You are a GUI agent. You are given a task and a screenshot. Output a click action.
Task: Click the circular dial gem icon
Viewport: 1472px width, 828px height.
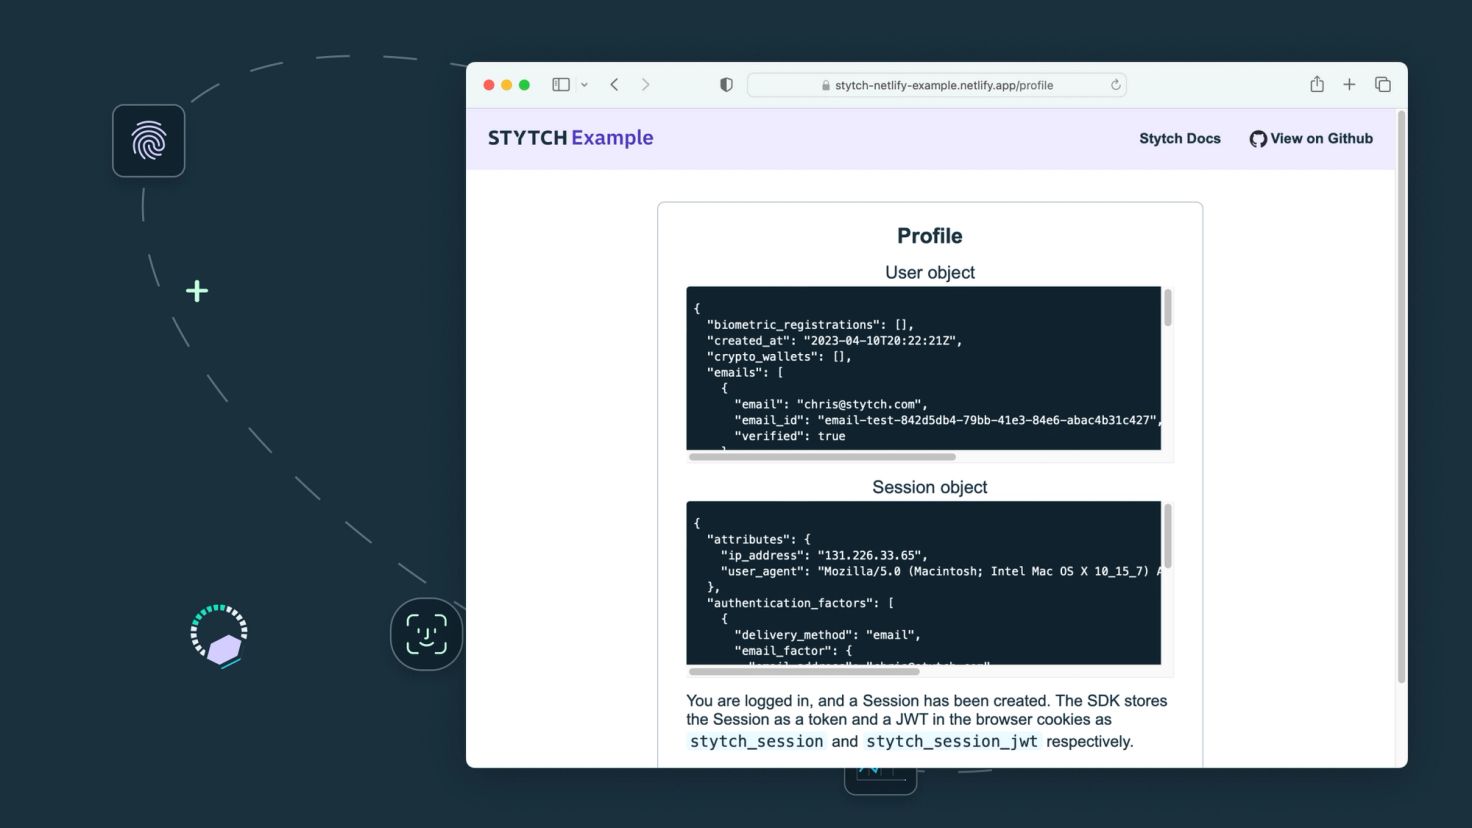[219, 636]
